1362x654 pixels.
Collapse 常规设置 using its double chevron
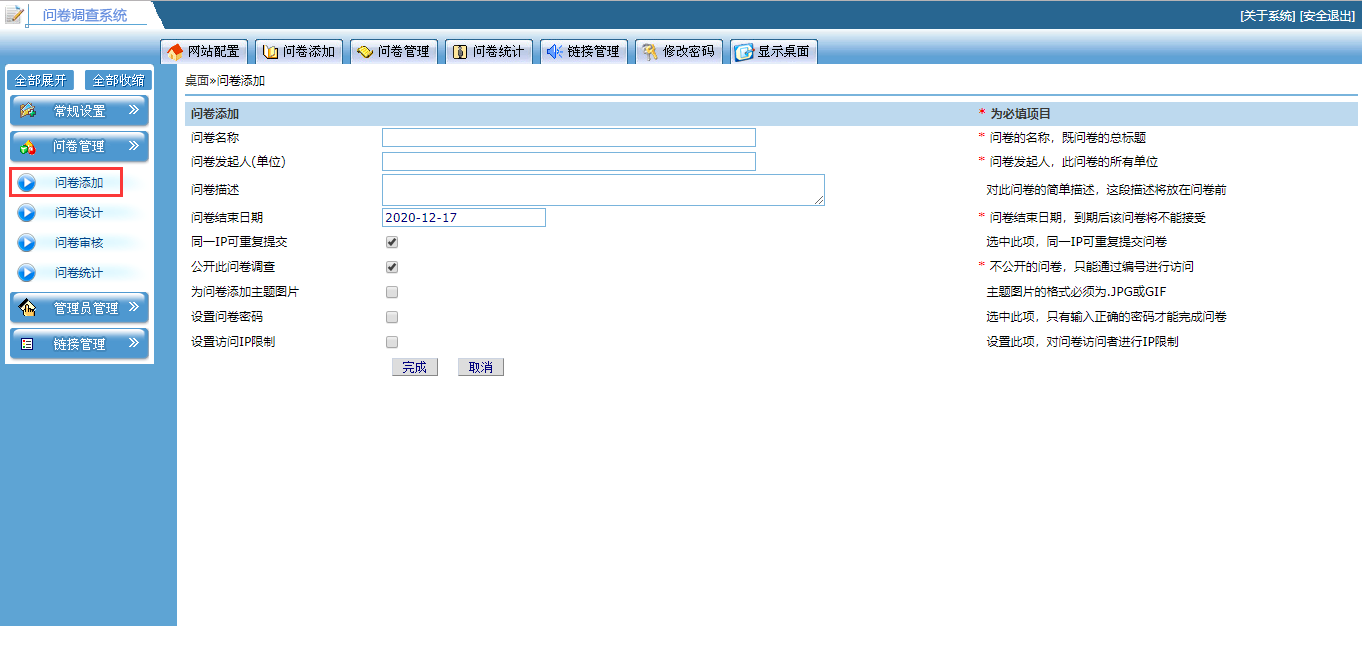tap(134, 110)
